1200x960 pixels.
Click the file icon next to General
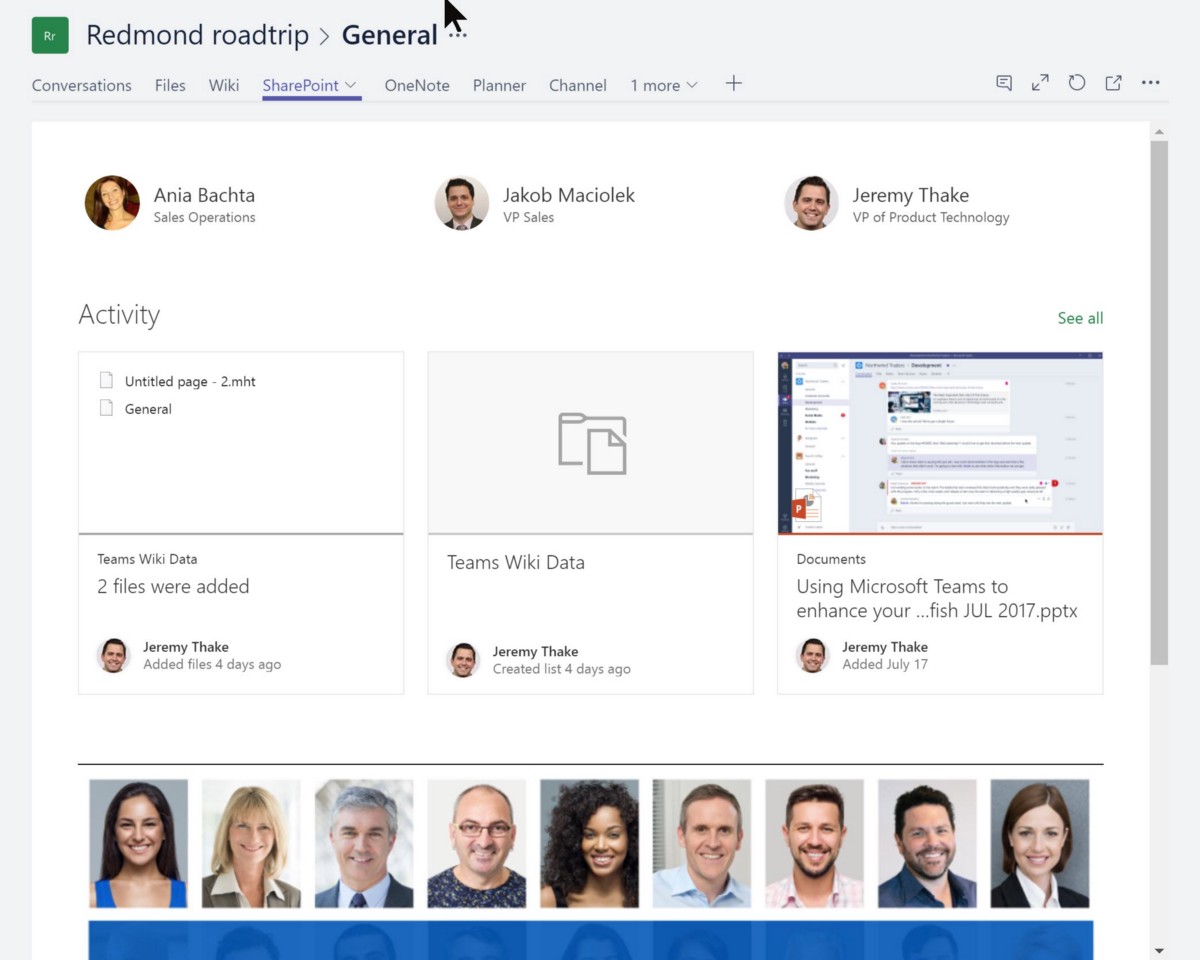106,408
